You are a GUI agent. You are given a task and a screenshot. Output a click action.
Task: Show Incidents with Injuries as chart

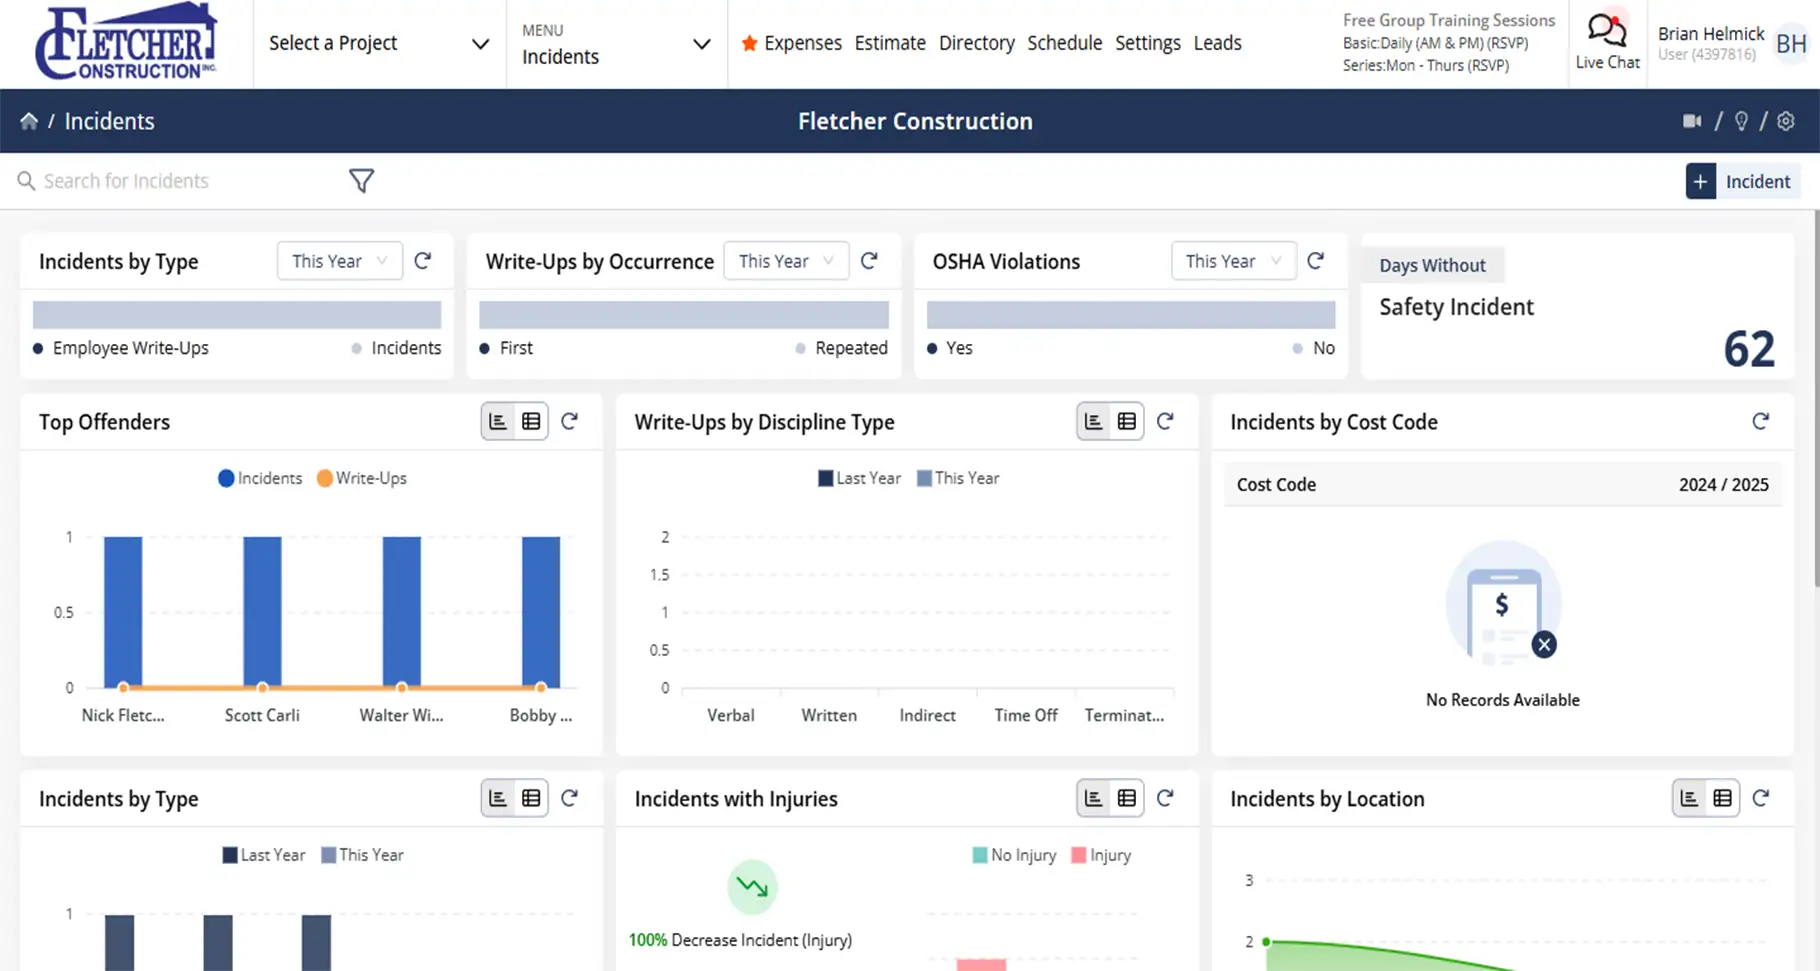1094,798
